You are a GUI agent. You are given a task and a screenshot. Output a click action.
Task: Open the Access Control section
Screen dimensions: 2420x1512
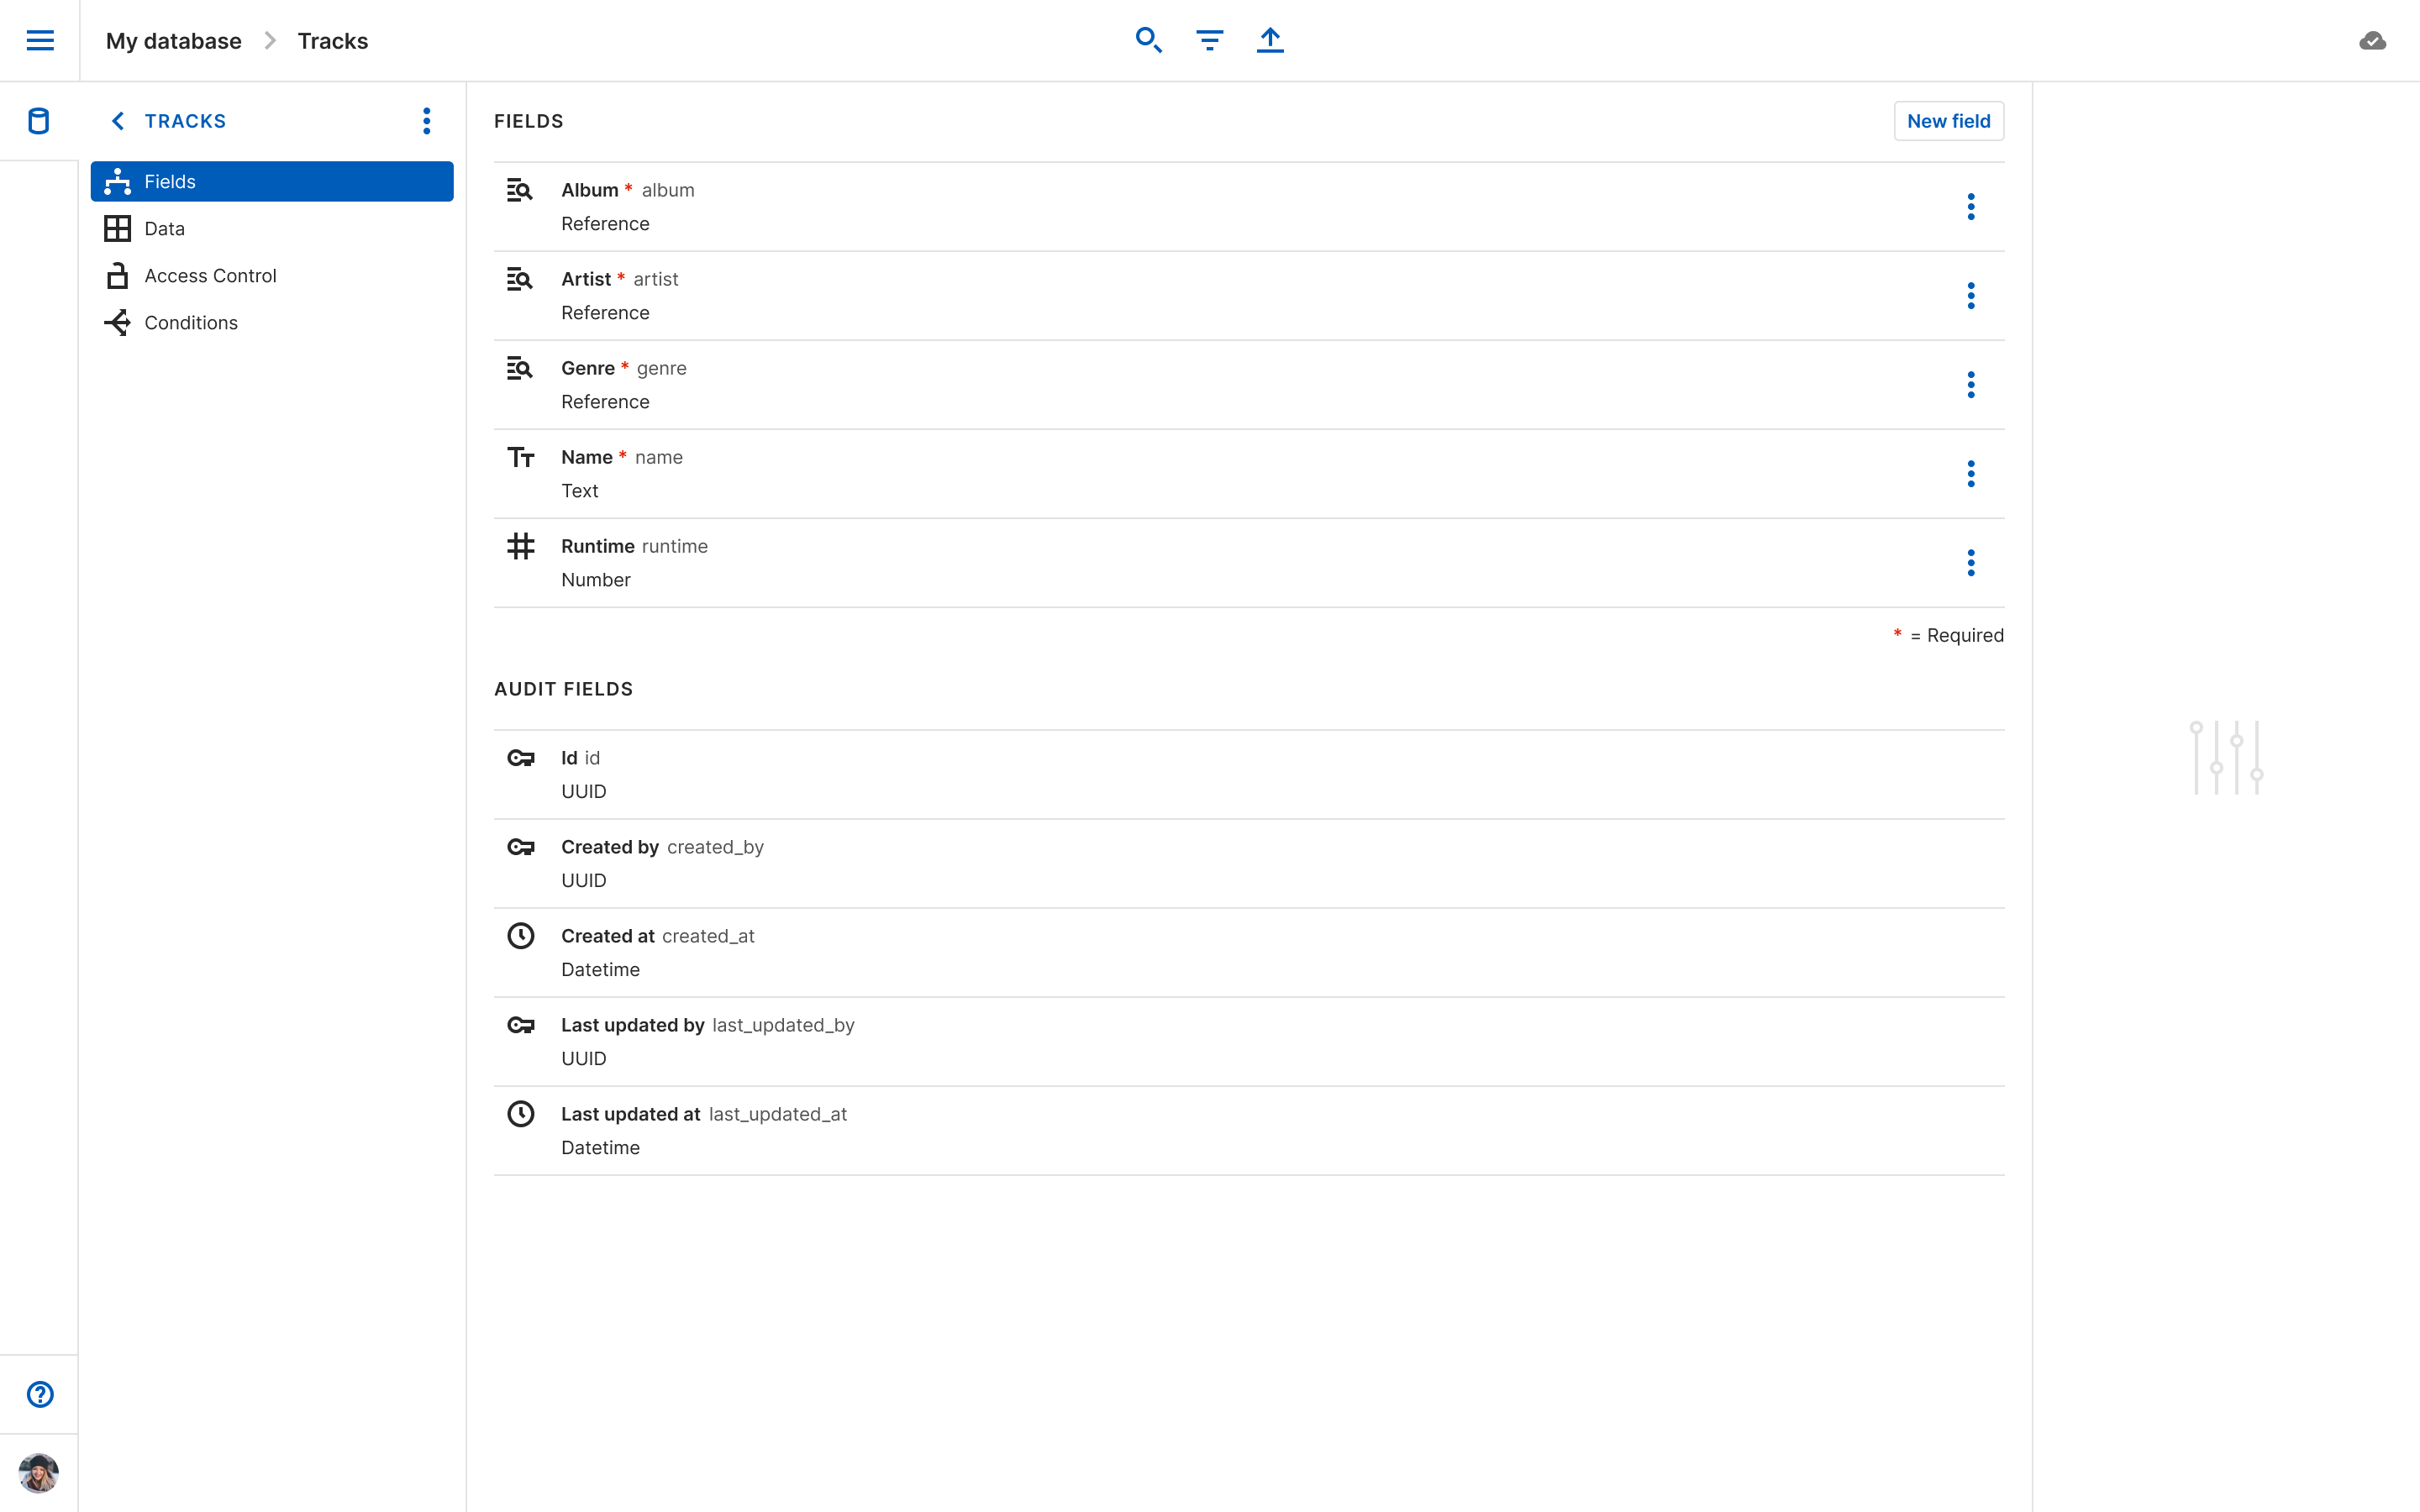210,276
